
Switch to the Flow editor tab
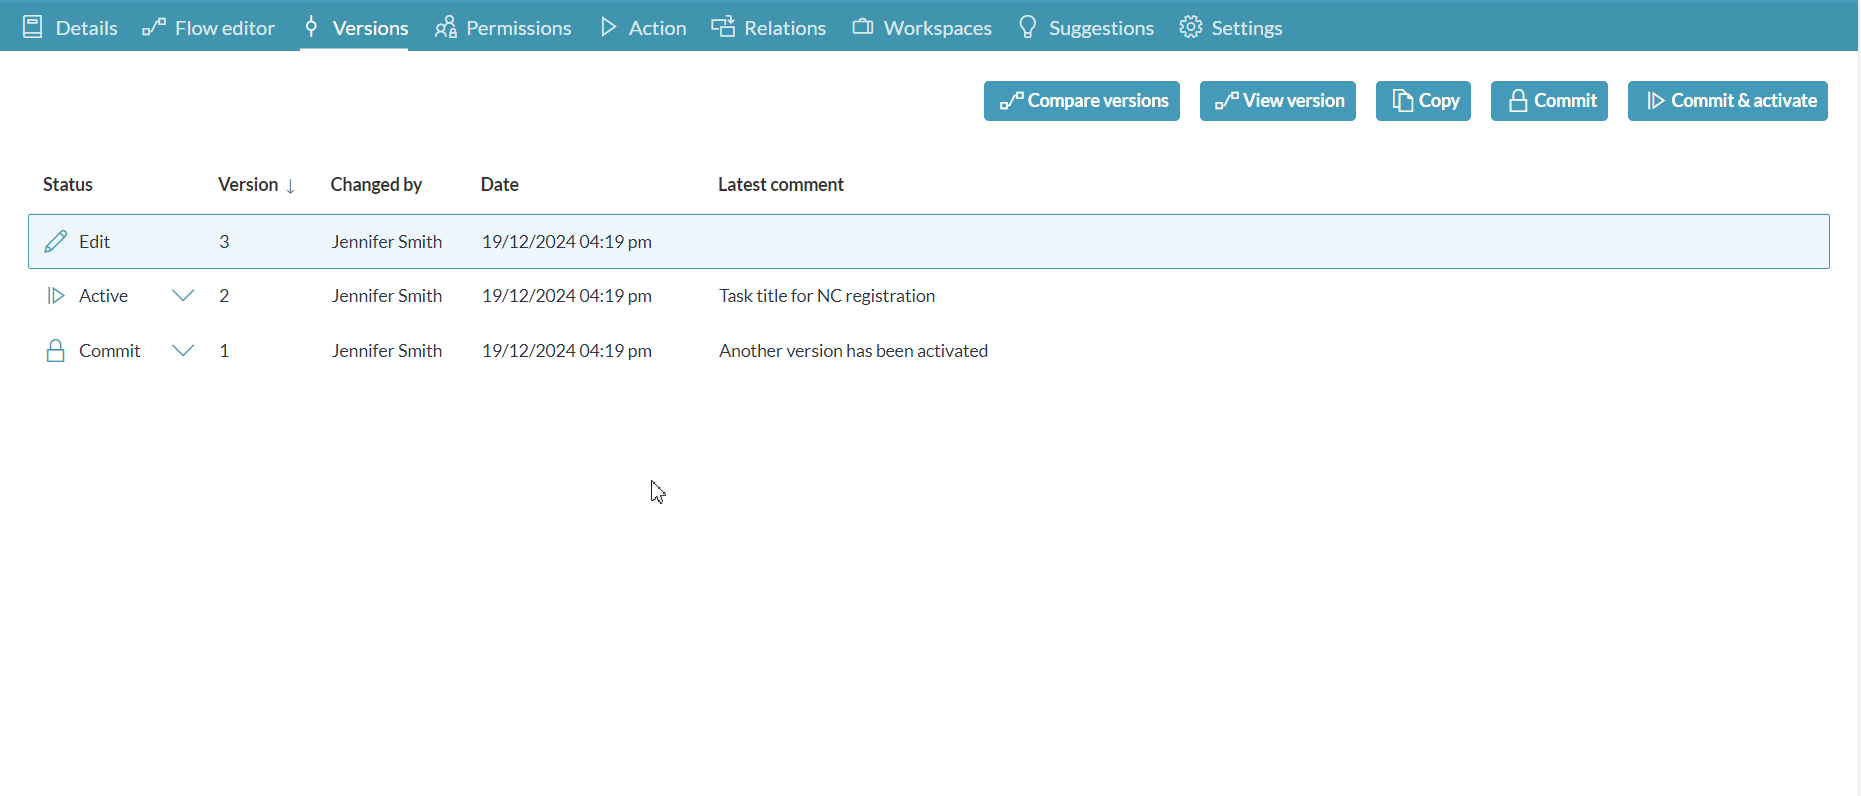pos(208,28)
